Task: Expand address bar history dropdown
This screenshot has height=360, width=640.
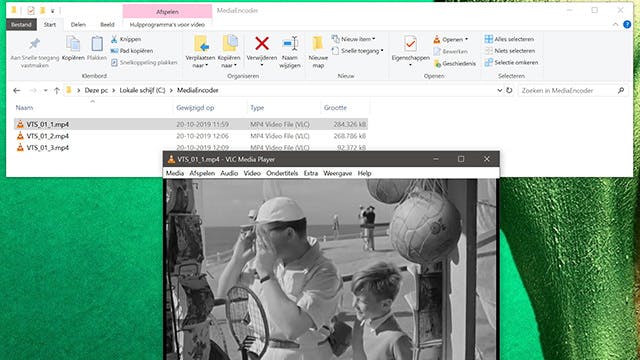Action: tap(499, 91)
